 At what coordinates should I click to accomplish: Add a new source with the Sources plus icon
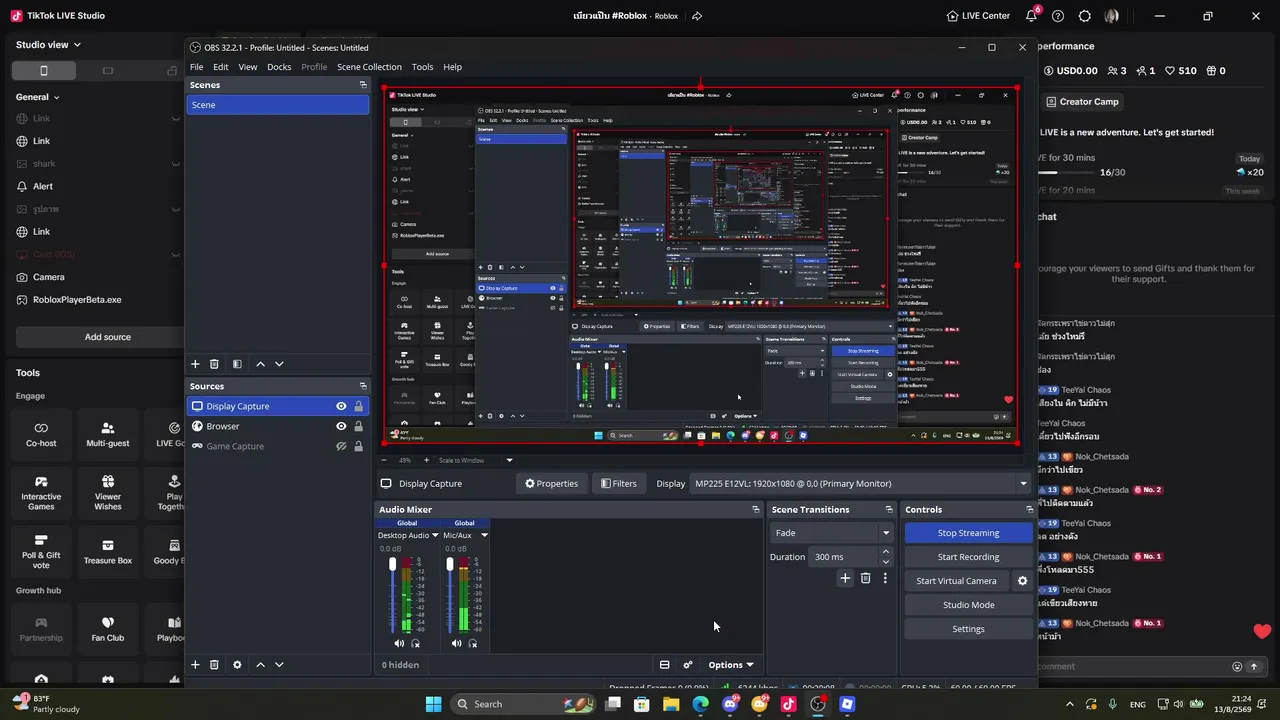coord(195,664)
